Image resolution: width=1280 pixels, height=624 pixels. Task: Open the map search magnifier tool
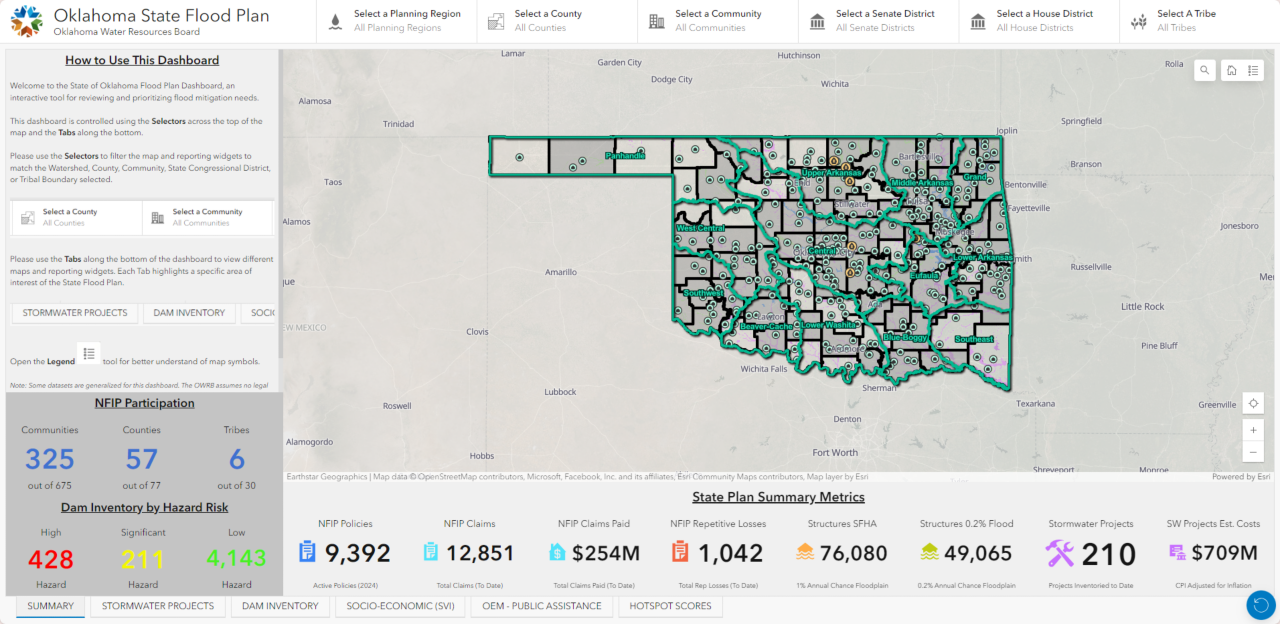coord(1204,70)
